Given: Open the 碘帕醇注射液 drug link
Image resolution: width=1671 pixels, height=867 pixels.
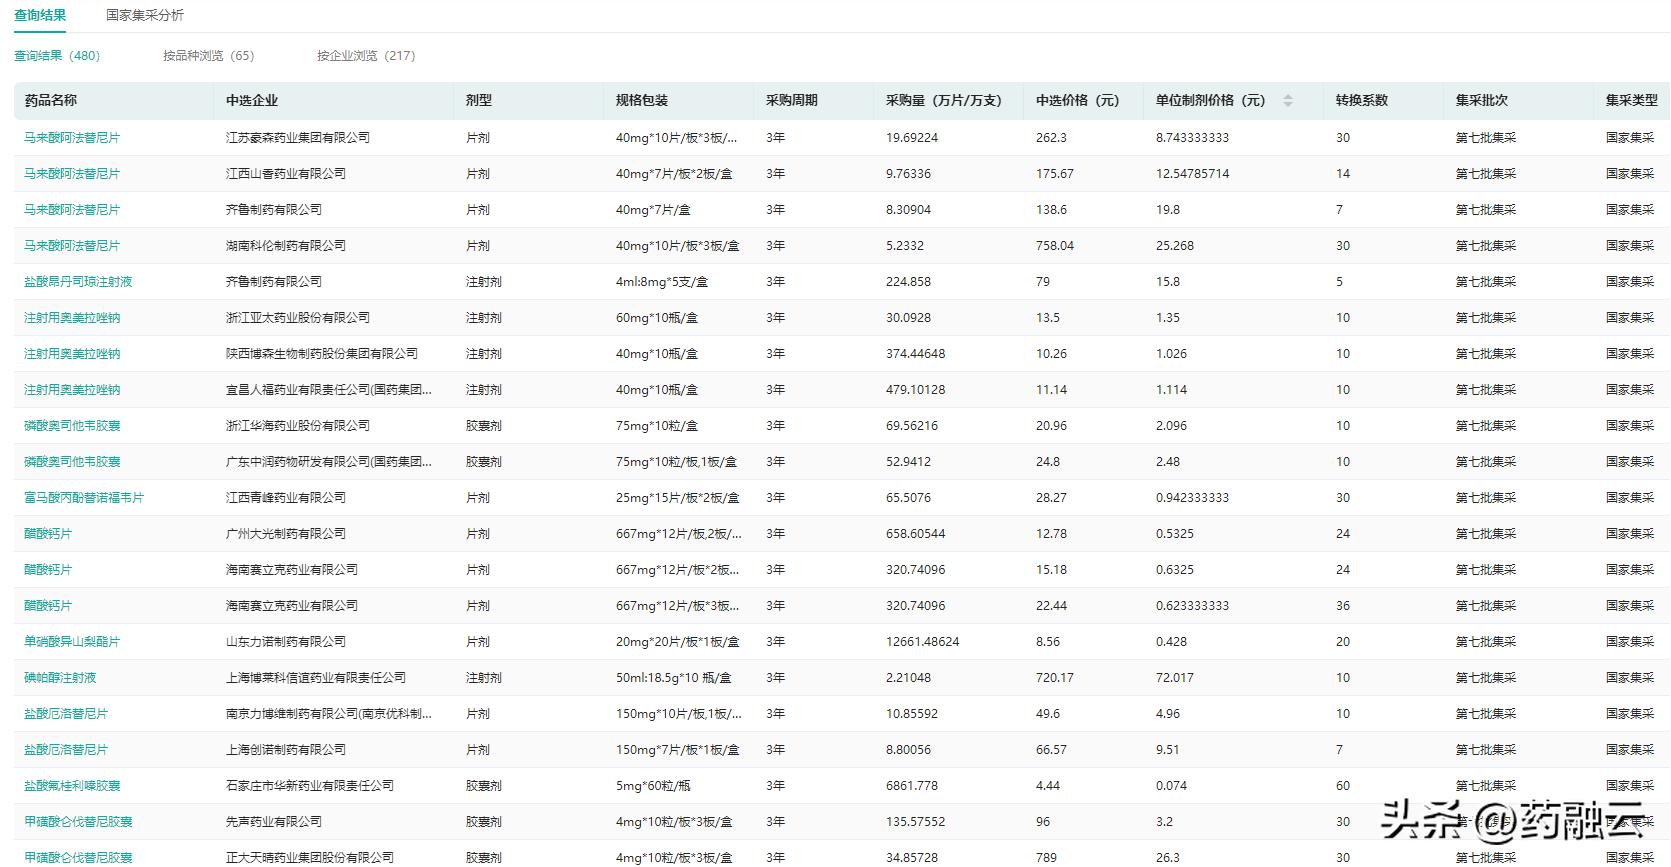Looking at the screenshot, I should tap(60, 678).
